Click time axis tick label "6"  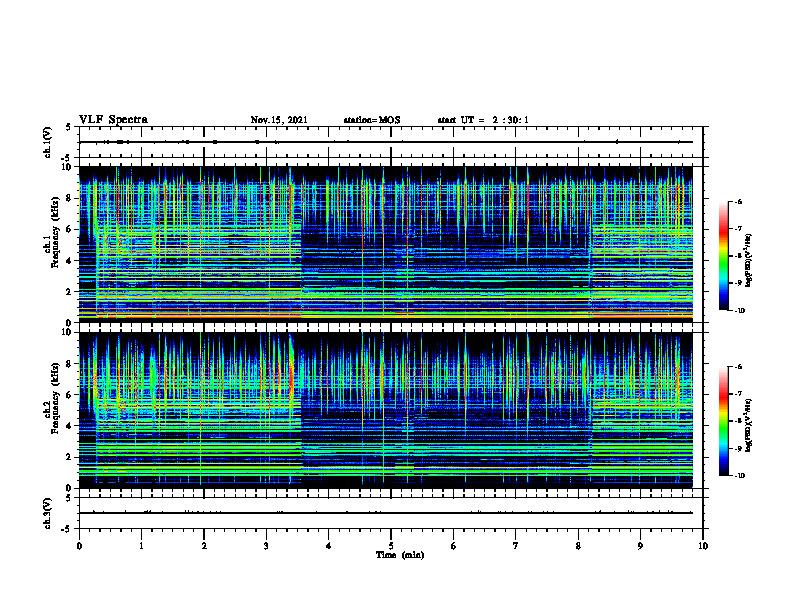tap(453, 546)
